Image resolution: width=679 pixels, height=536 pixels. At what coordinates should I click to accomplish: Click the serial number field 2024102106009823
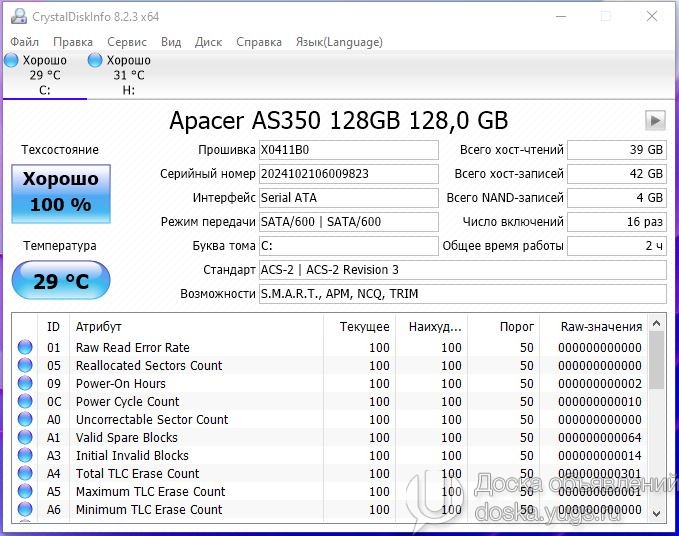click(x=349, y=174)
